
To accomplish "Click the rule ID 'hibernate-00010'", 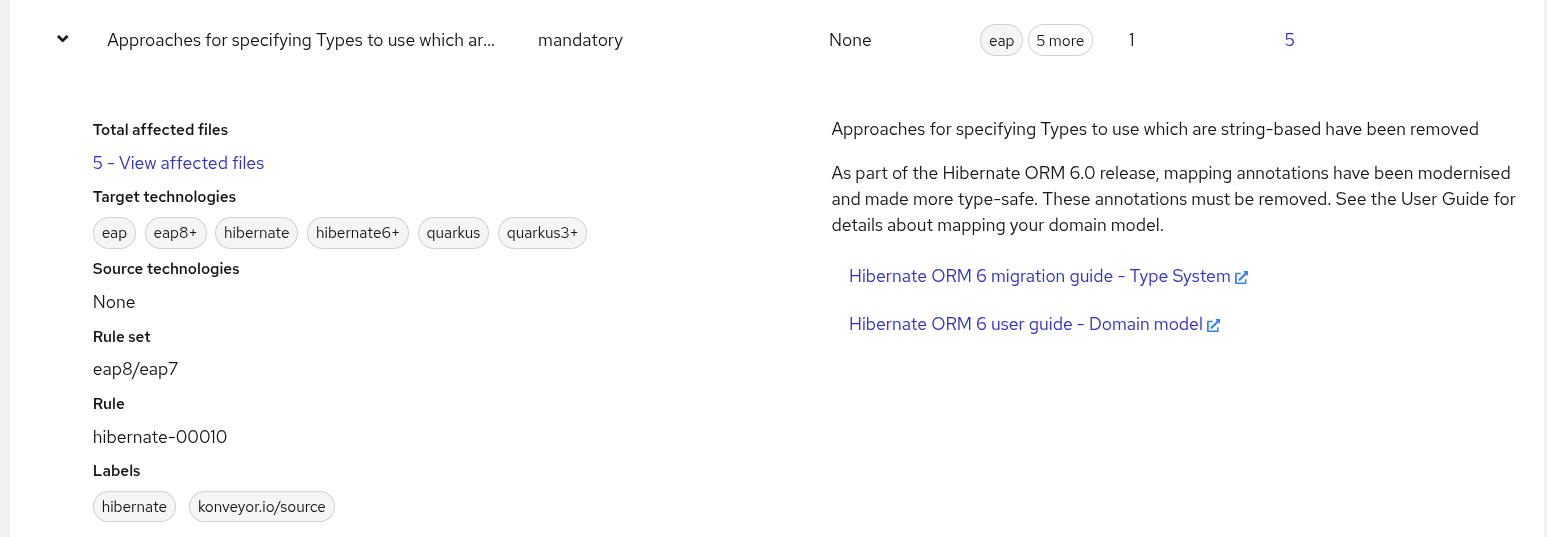I will tap(160, 437).
